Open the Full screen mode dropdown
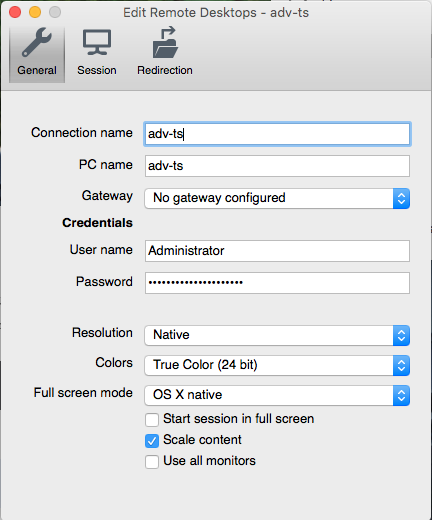Viewport: 432px width, 520px height. pos(277,395)
